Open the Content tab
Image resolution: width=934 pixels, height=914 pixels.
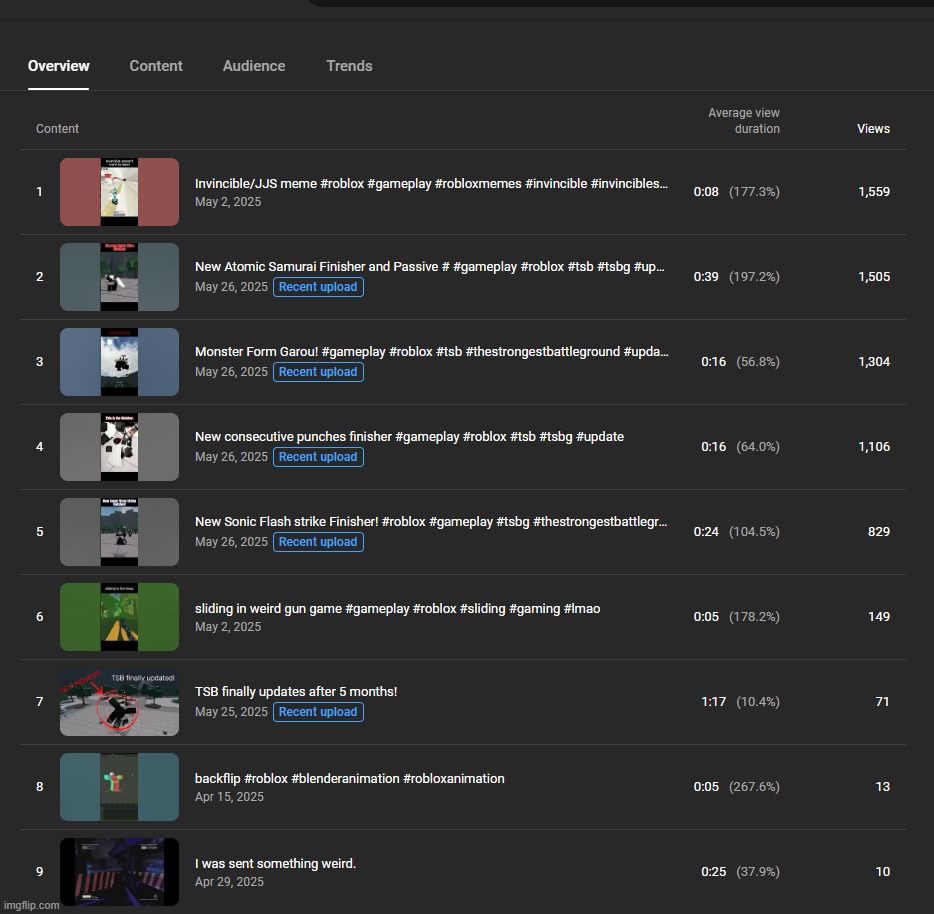[156, 66]
